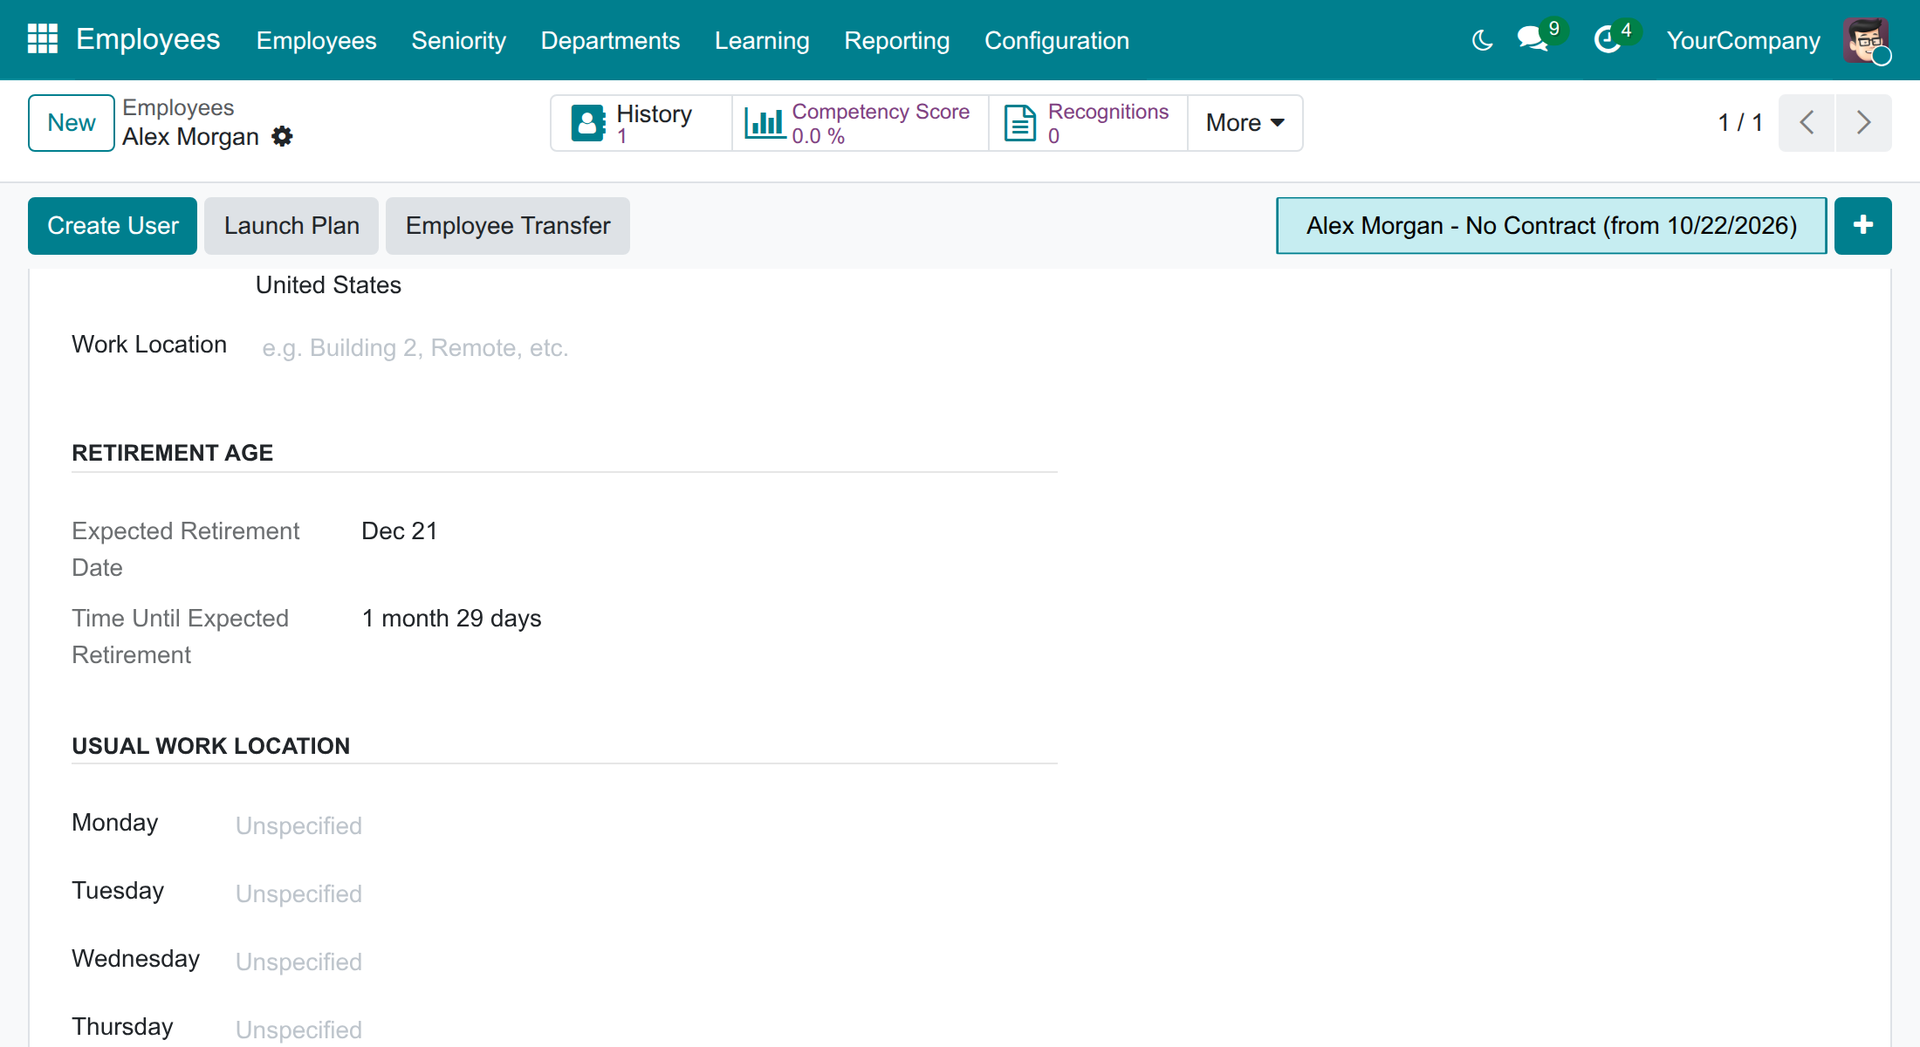Open the YourCompany company switcher
This screenshot has width=1920, height=1047.
(x=1742, y=40)
